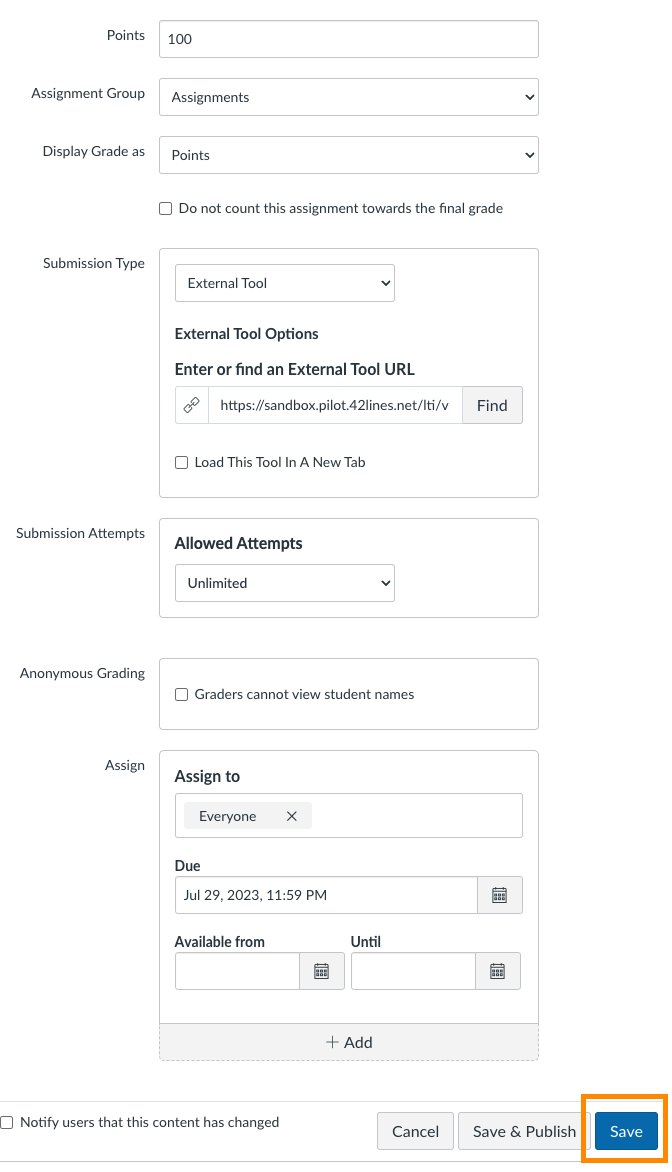The height and width of the screenshot is (1172, 672).
Task: Click the link icon beside the External Tool URL
Action: pyautogui.click(x=191, y=405)
